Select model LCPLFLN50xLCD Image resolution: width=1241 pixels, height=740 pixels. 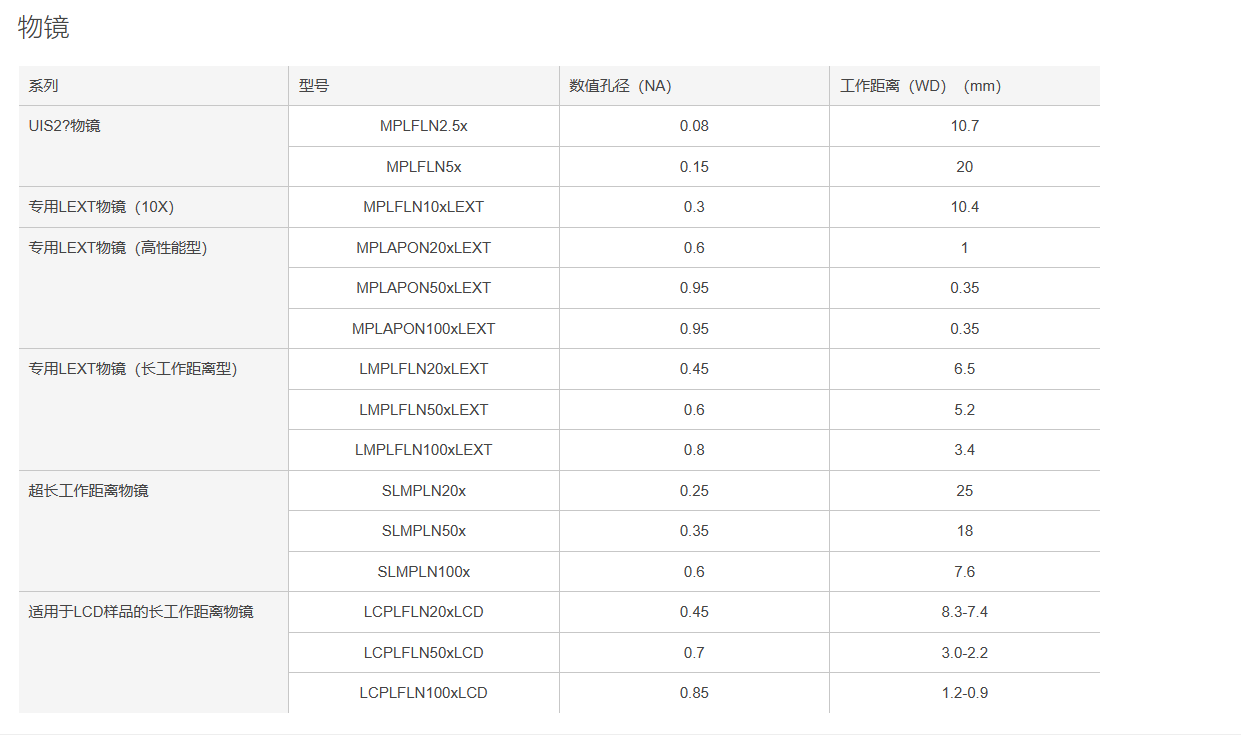pyautogui.click(x=424, y=653)
